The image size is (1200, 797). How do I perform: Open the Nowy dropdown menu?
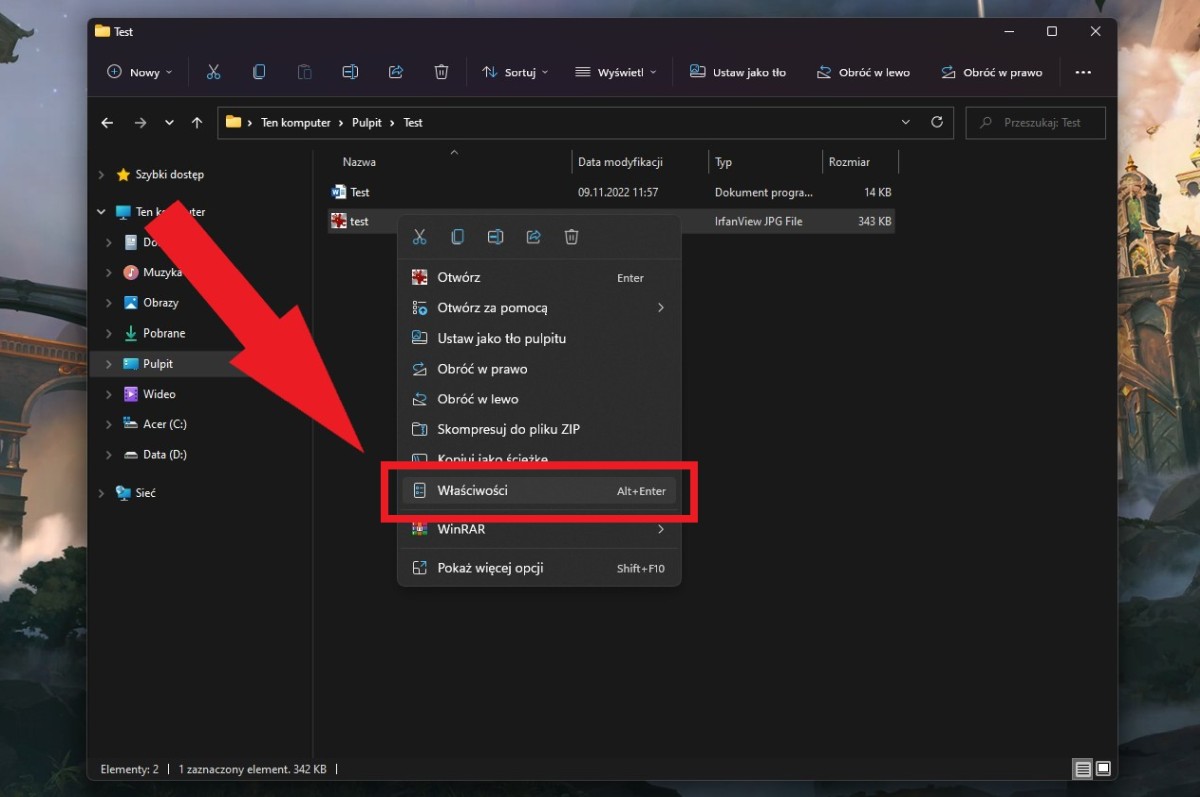point(139,72)
